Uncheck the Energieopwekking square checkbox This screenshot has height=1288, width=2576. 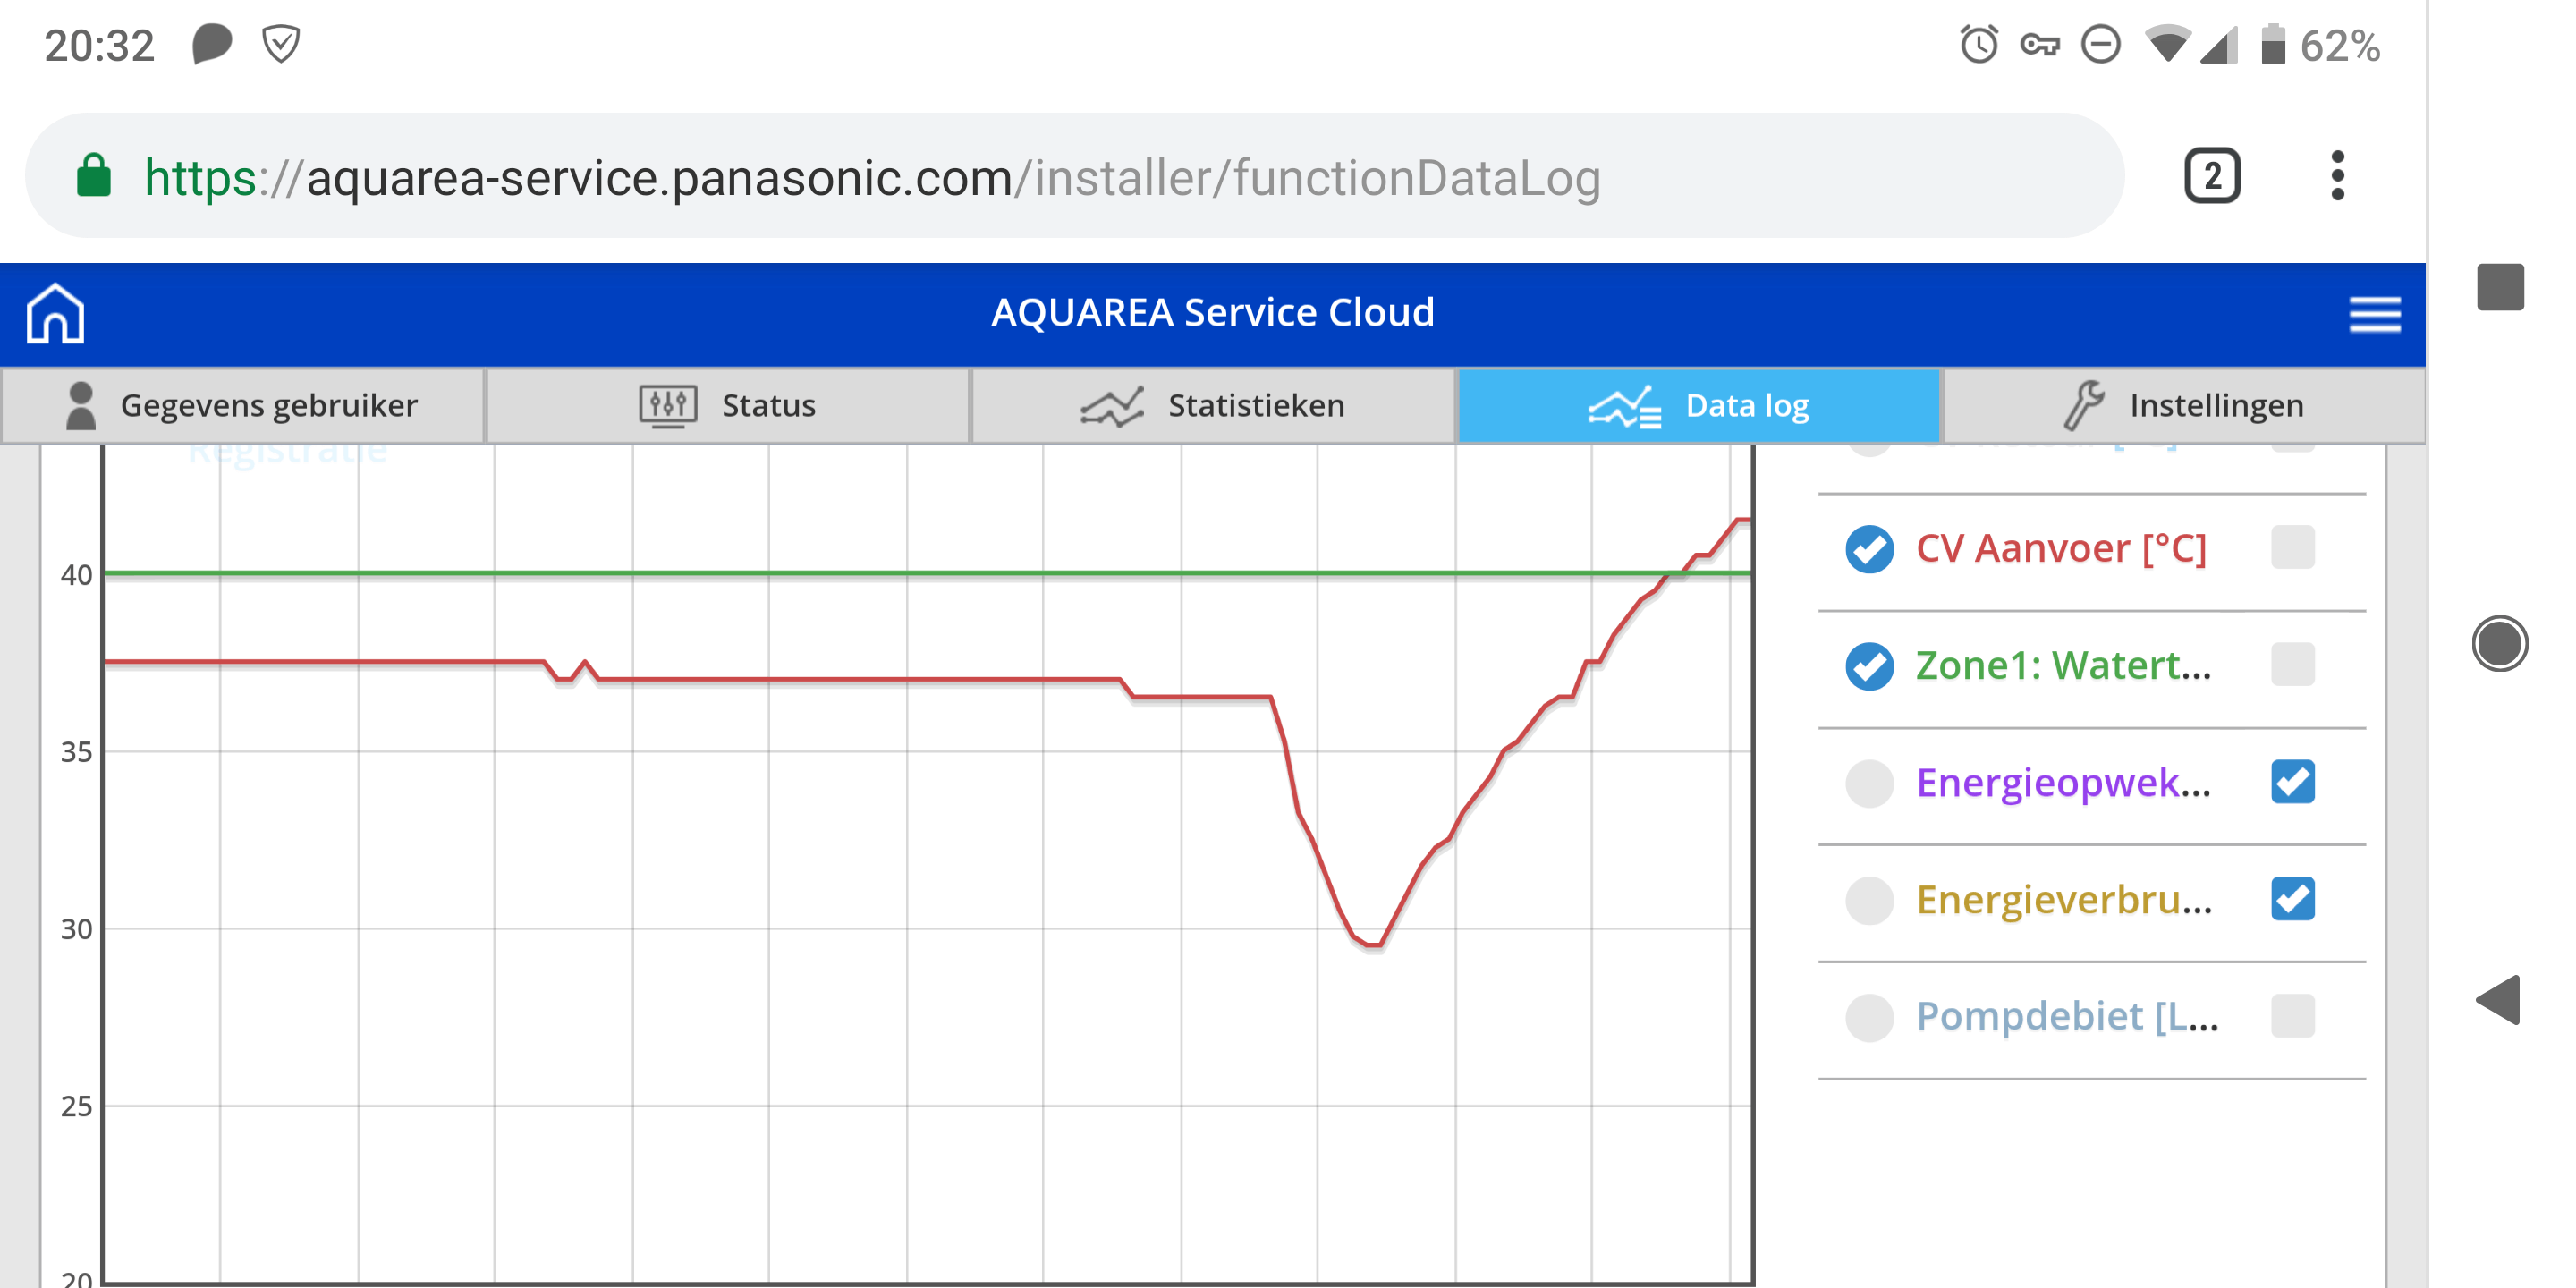tap(2292, 782)
